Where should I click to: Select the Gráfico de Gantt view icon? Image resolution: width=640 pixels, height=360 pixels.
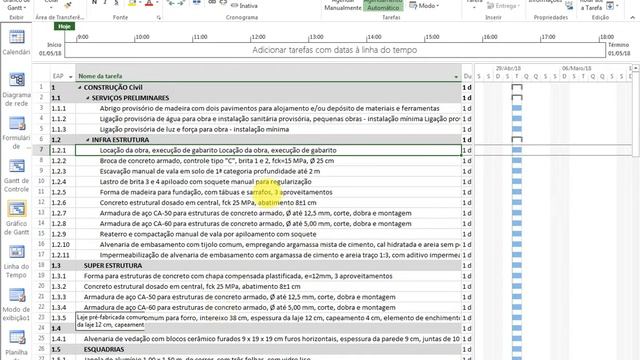coord(16,218)
